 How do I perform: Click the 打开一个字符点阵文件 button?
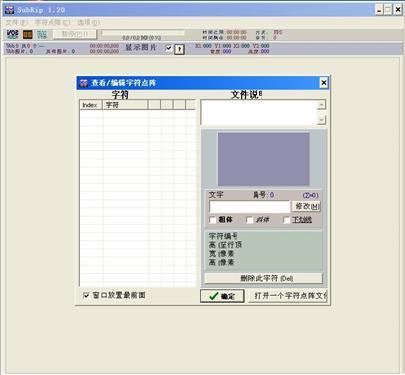[x=288, y=296]
